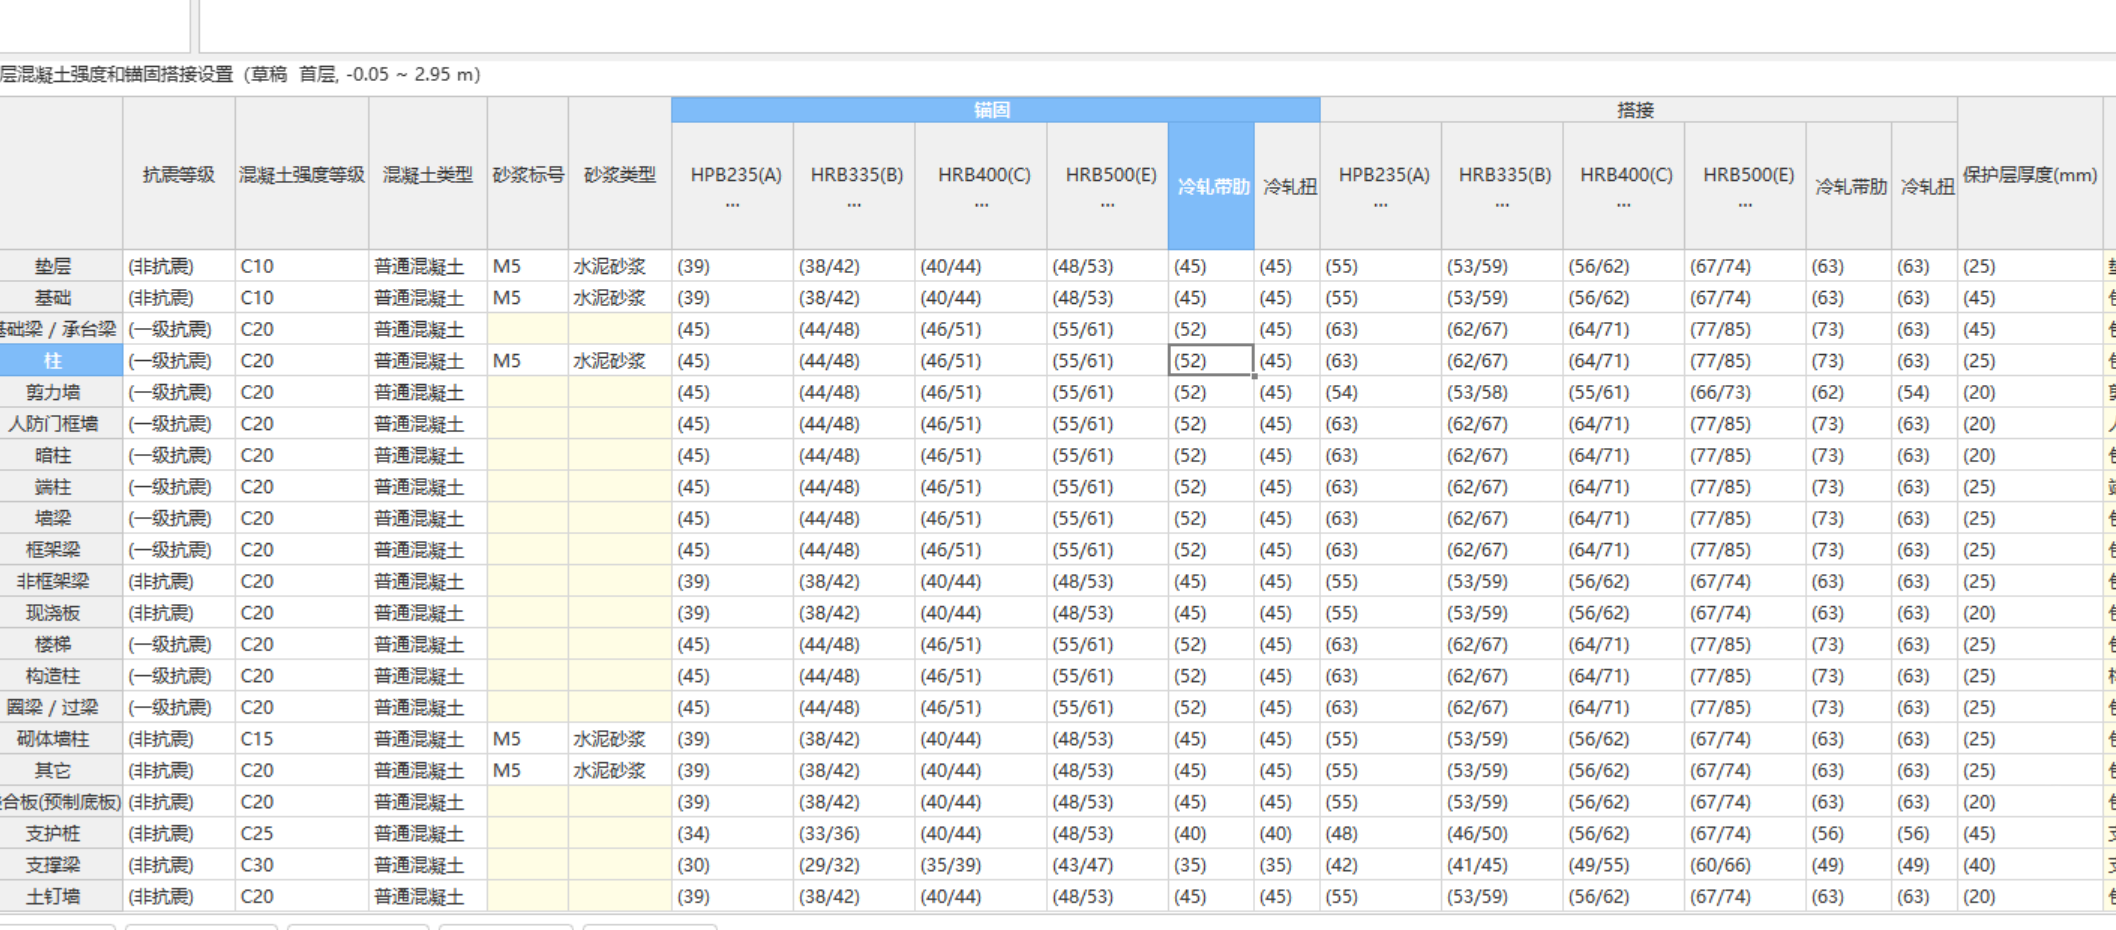Click (非抗震) in the 现浇板 row
This screenshot has width=2116, height=930.
click(179, 613)
